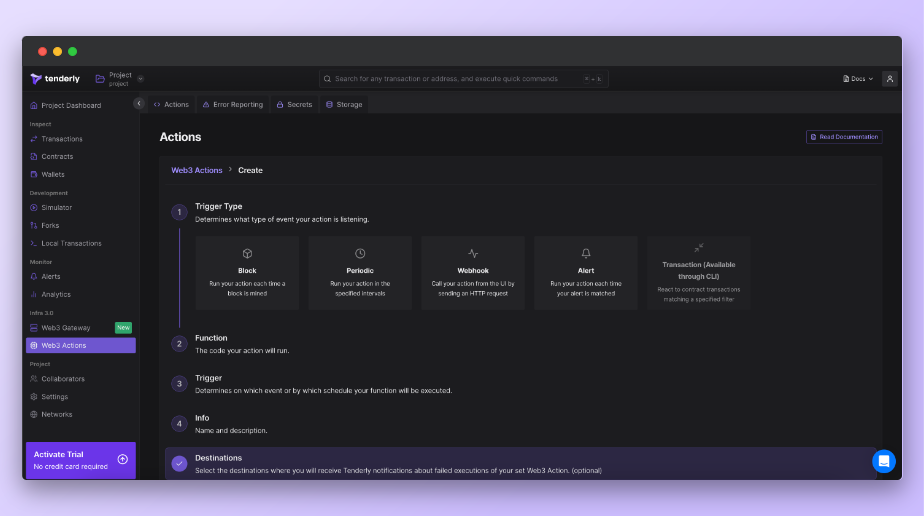Open the Docs dropdown menu
The image size is (924, 516).
[857, 78]
